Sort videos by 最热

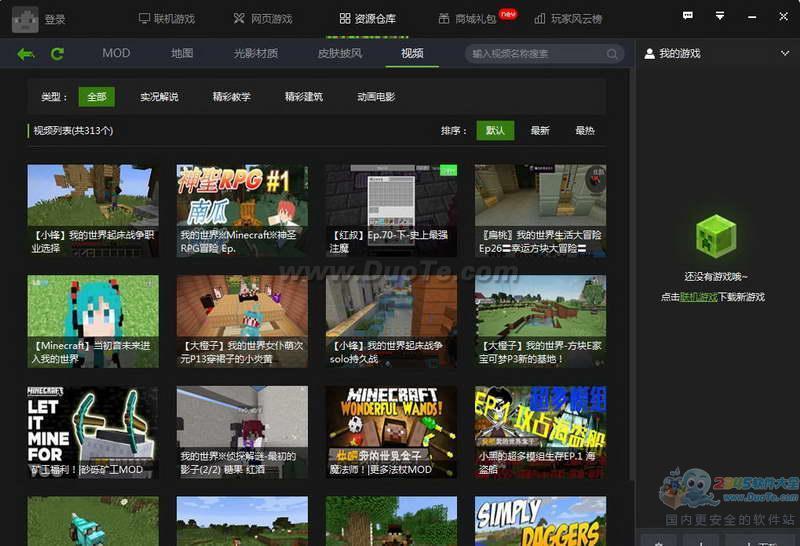pyautogui.click(x=585, y=131)
